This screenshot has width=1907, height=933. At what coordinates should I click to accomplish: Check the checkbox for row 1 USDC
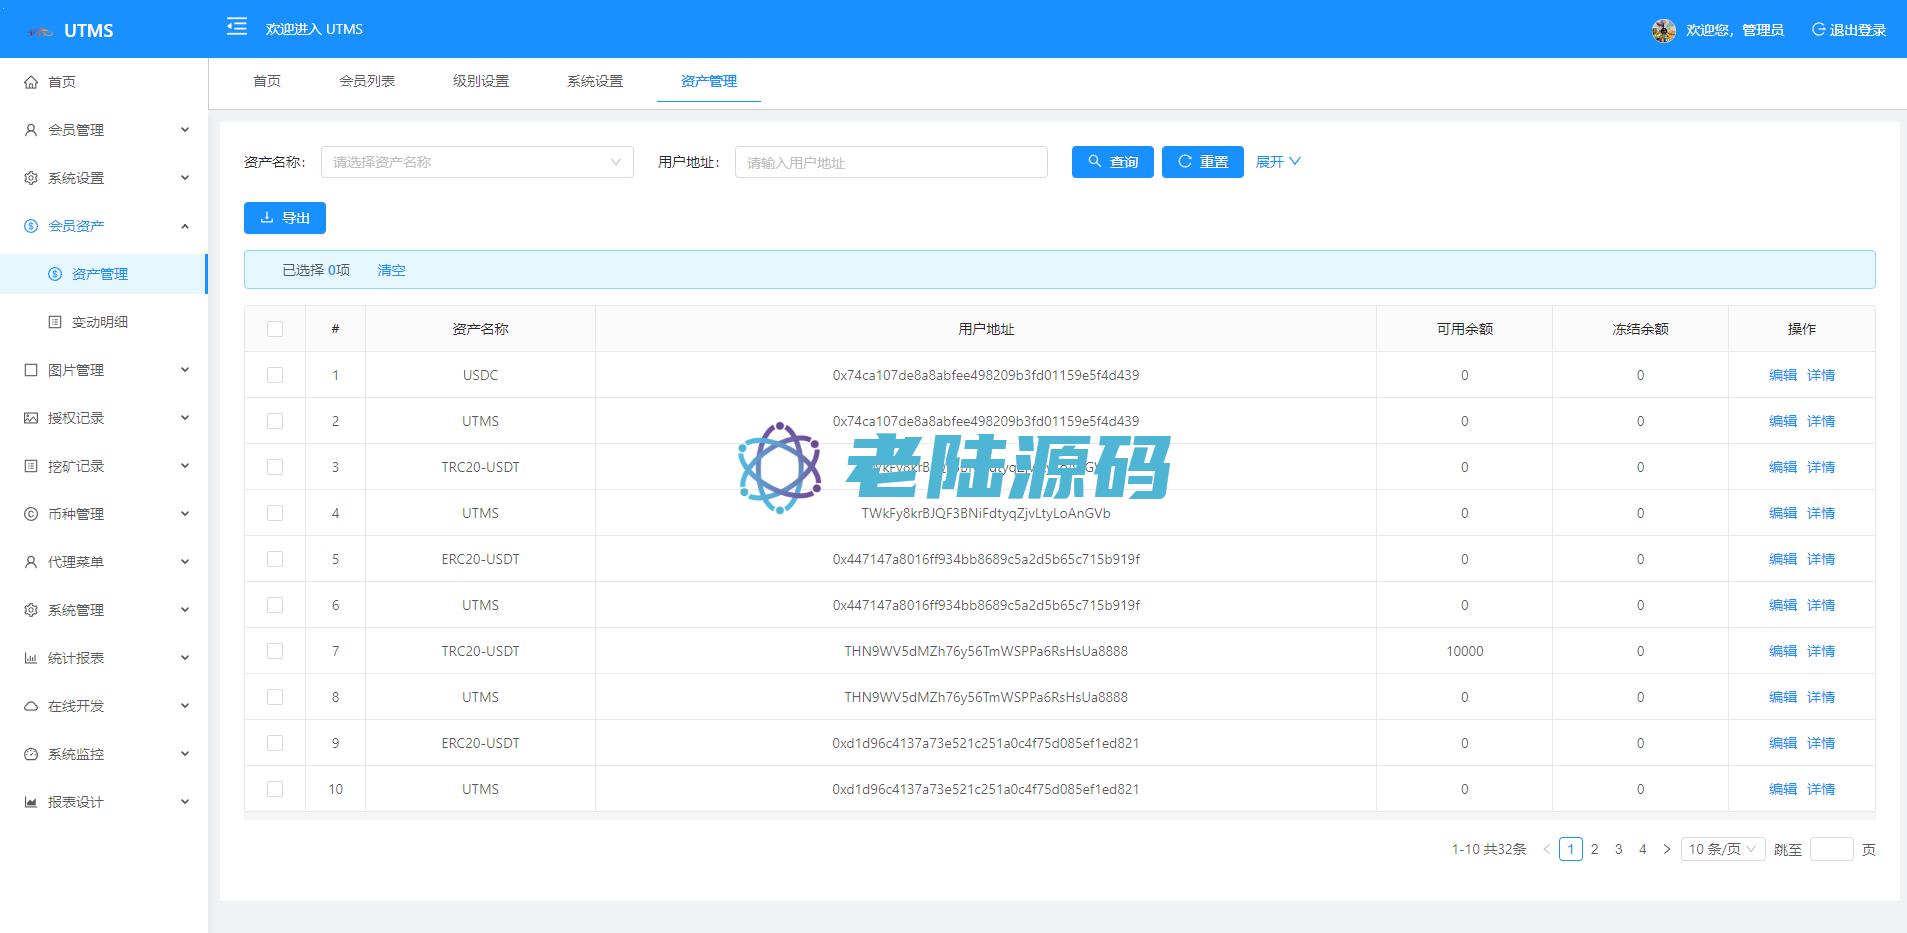pos(275,375)
